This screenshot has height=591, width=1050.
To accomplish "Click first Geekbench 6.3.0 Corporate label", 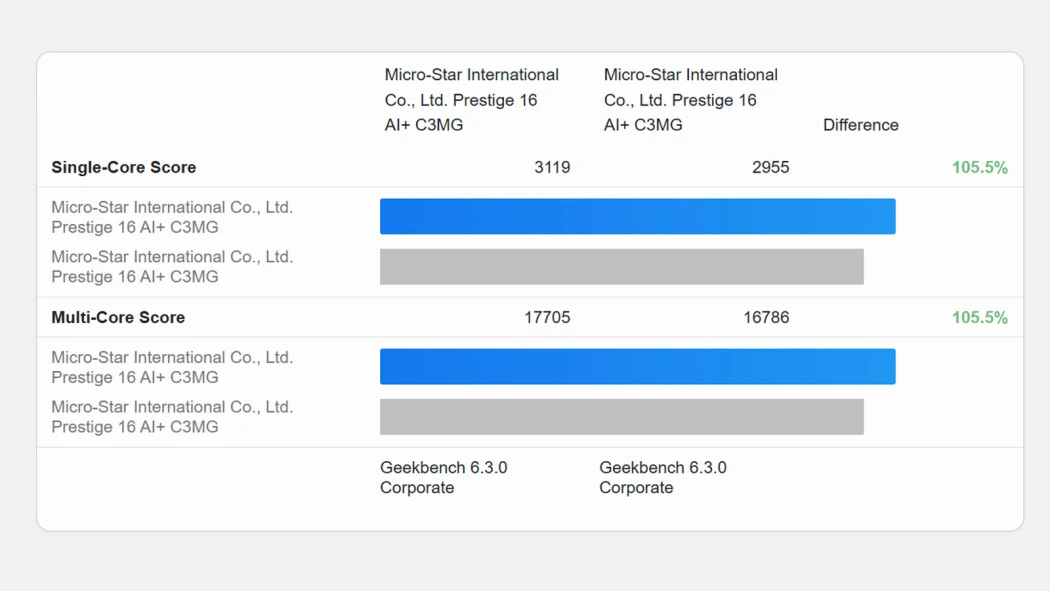I will (443, 477).
